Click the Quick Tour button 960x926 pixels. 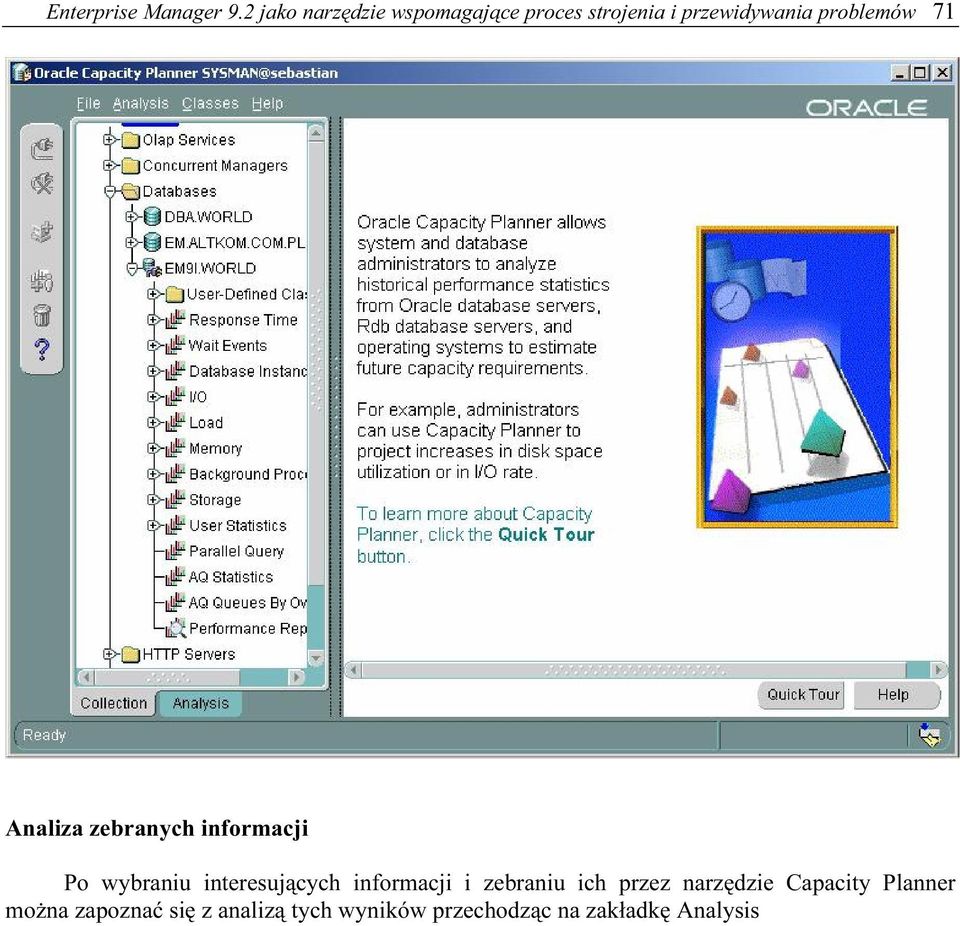click(x=803, y=695)
